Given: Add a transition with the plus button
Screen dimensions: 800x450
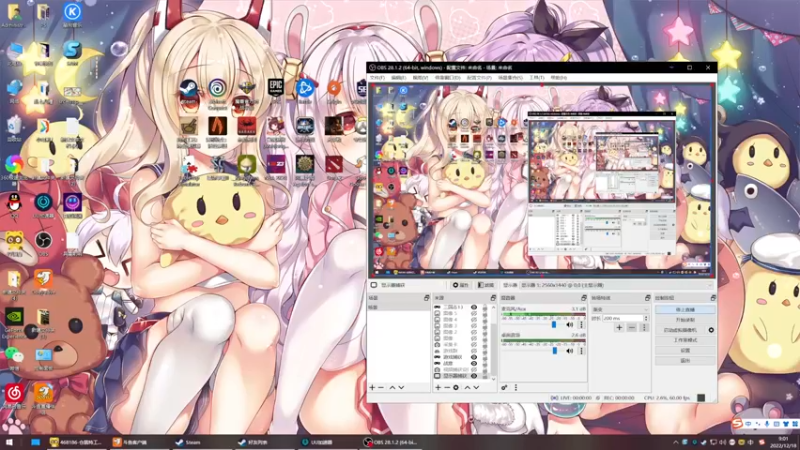Looking at the screenshot, I should coord(619,328).
